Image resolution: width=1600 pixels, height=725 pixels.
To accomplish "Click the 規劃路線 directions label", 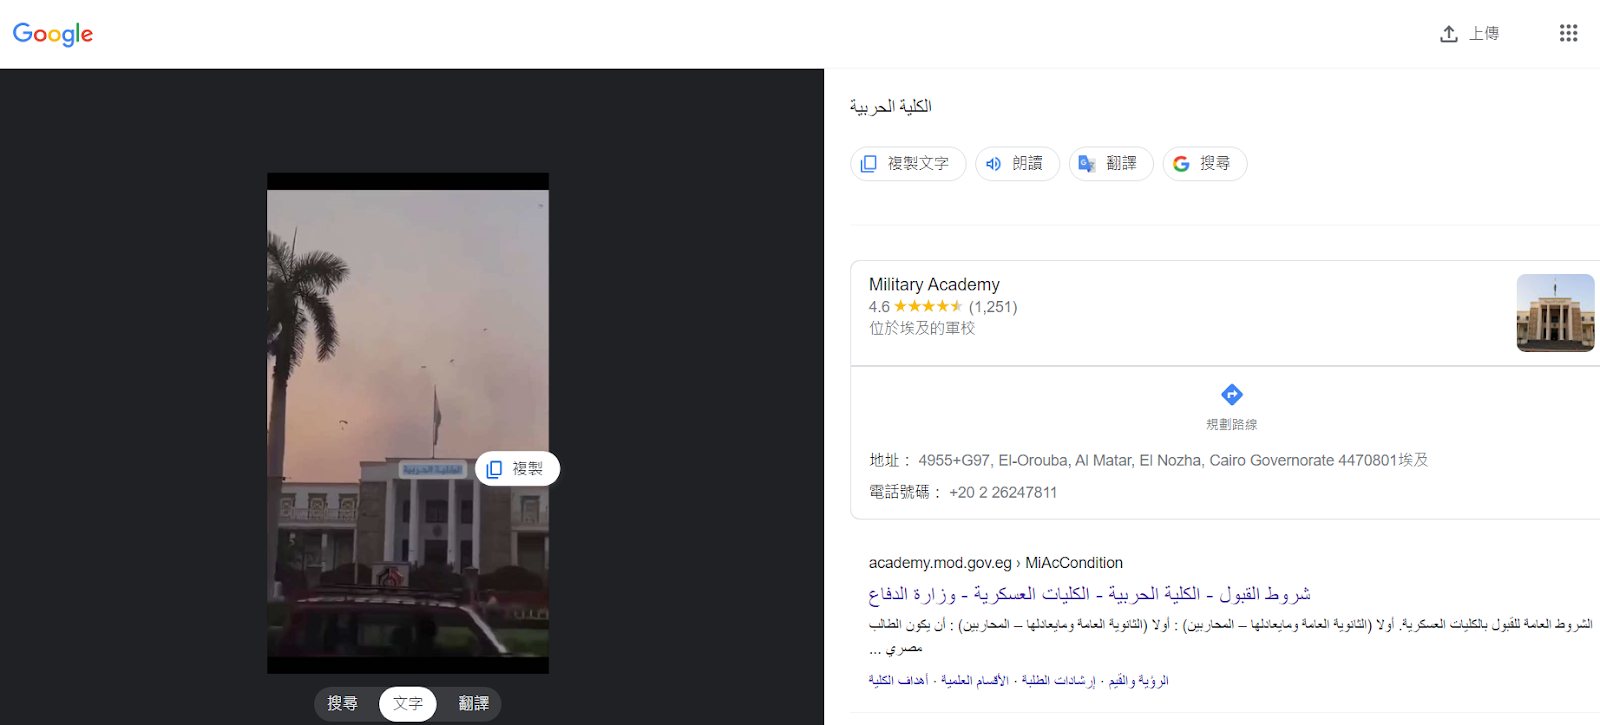I will coord(1232,424).
